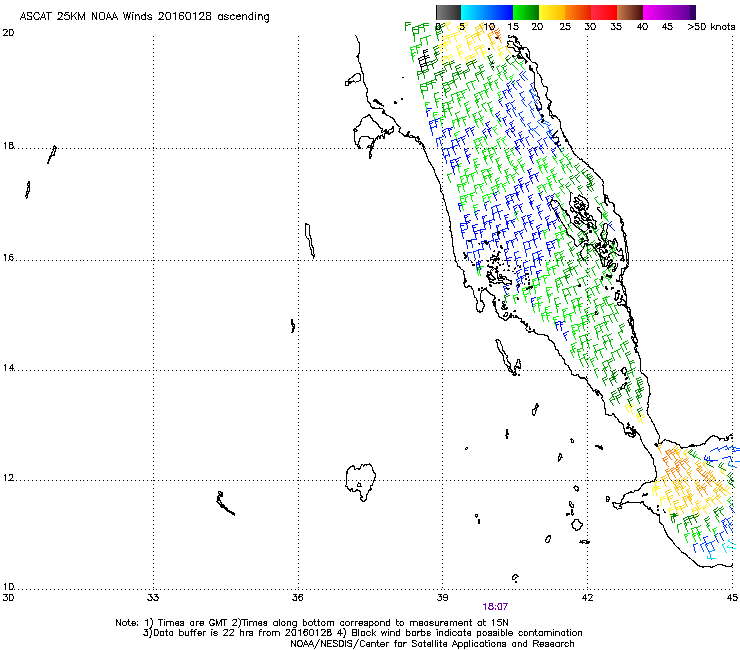Click the note line starting 'Note: 1) Times are GMT'
Viewport: 740px width, 650px height.
(x=312, y=623)
